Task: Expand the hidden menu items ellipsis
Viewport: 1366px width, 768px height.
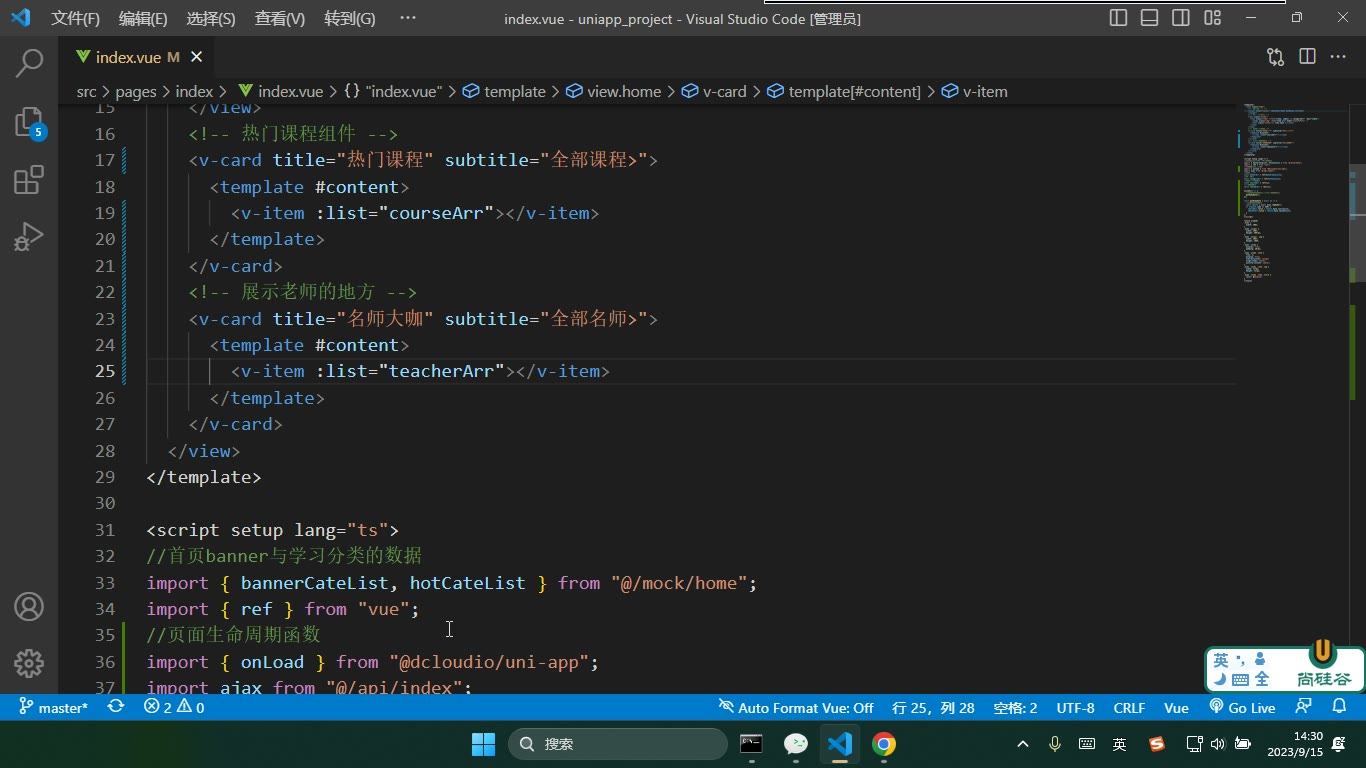Action: click(x=407, y=18)
